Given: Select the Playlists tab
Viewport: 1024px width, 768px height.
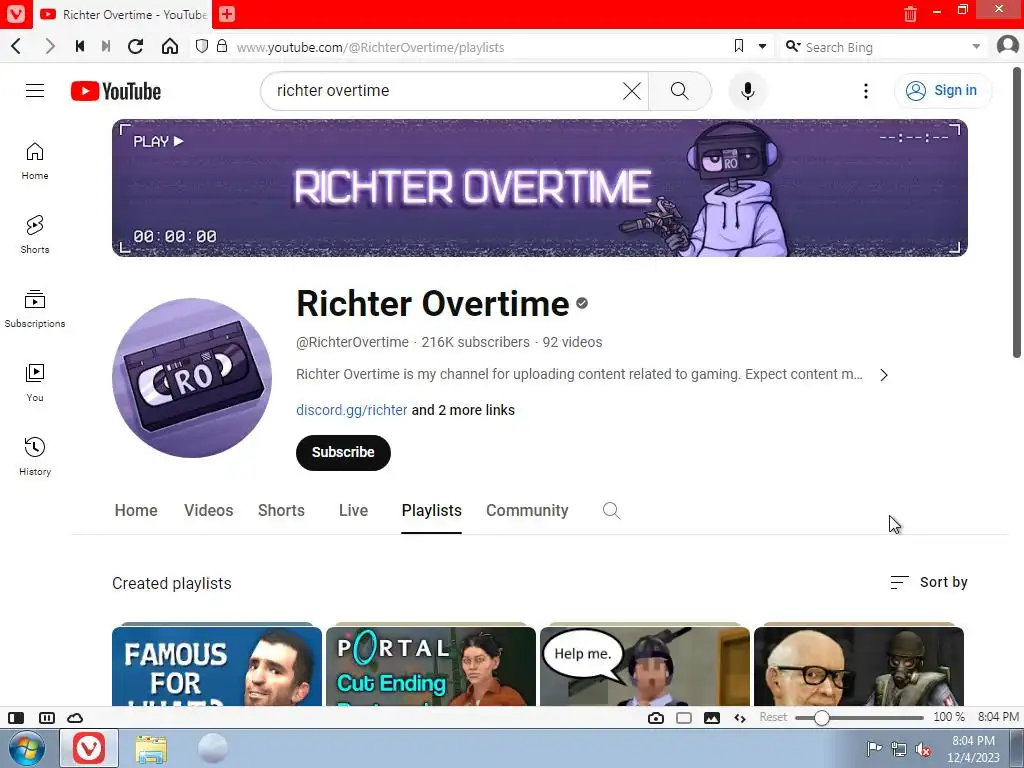Looking at the screenshot, I should click(432, 511).
